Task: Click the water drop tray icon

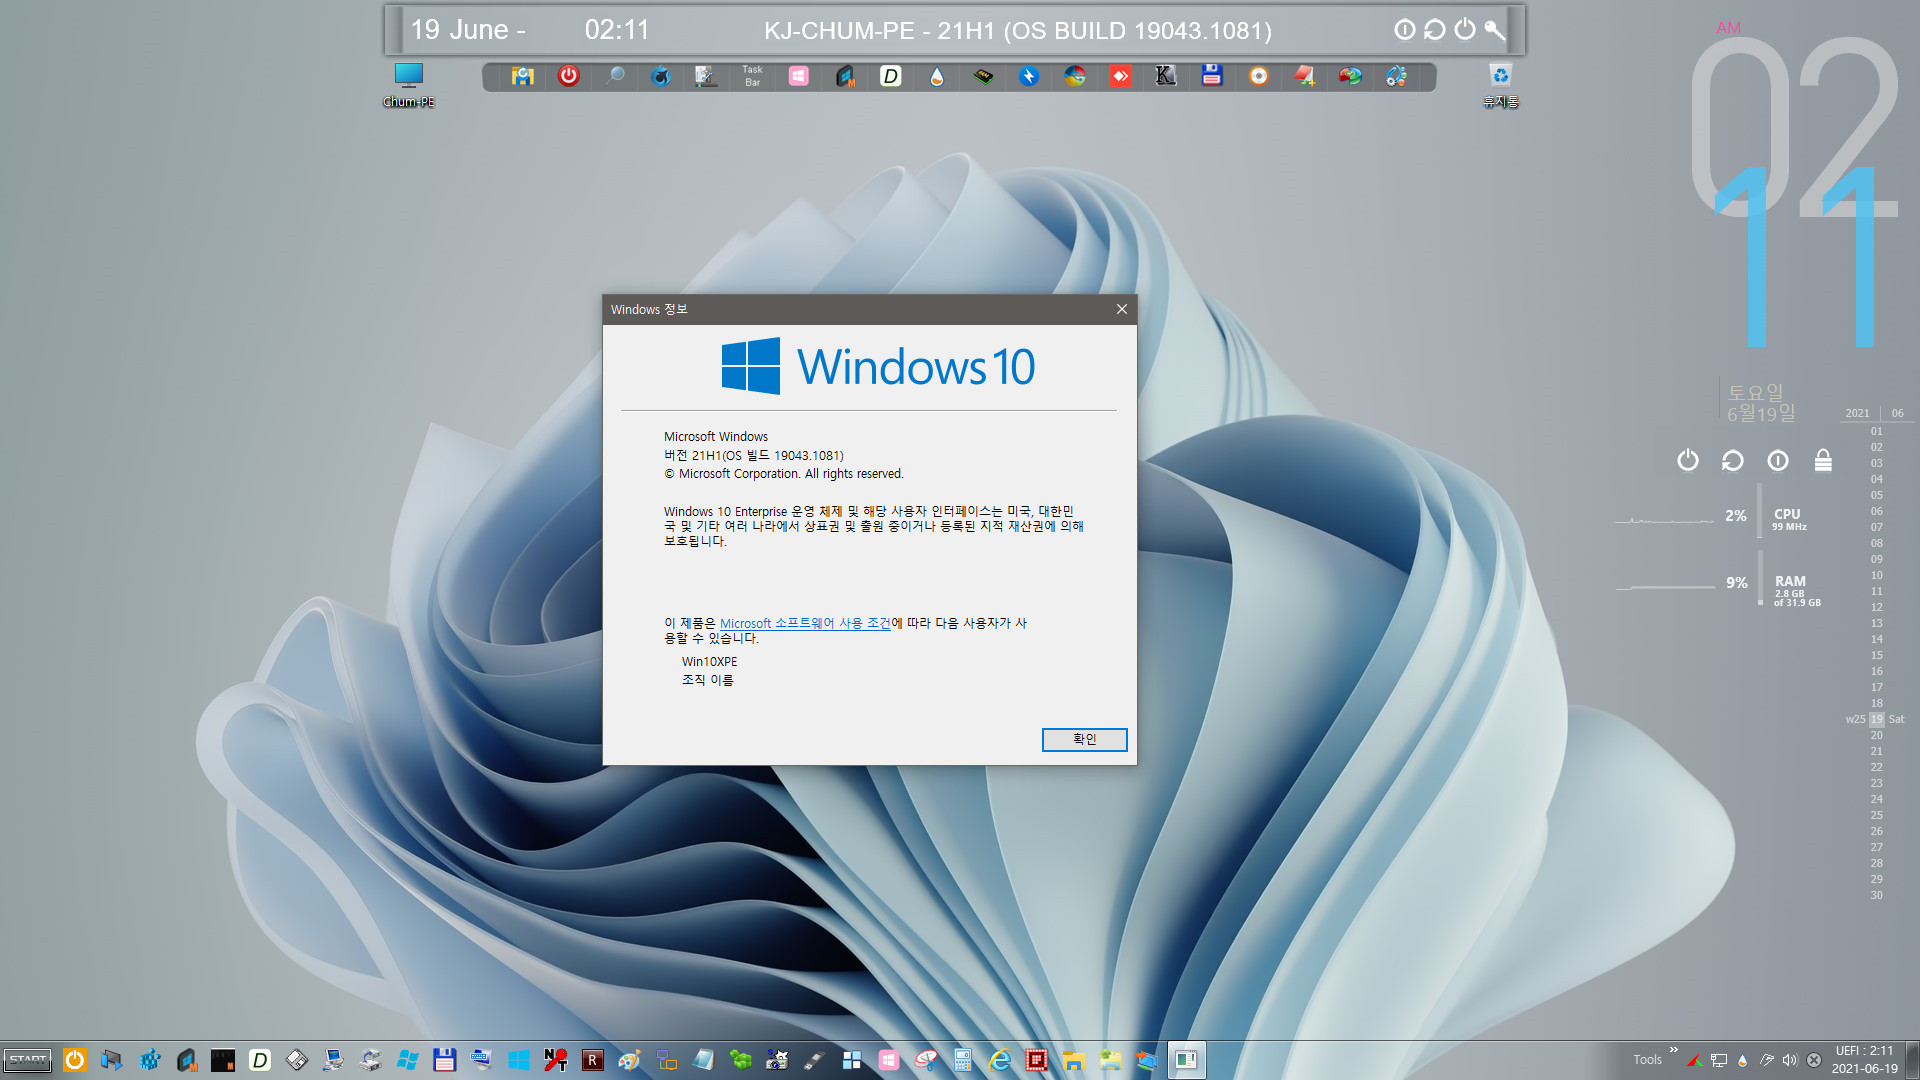Action: pos(1743,1060)
